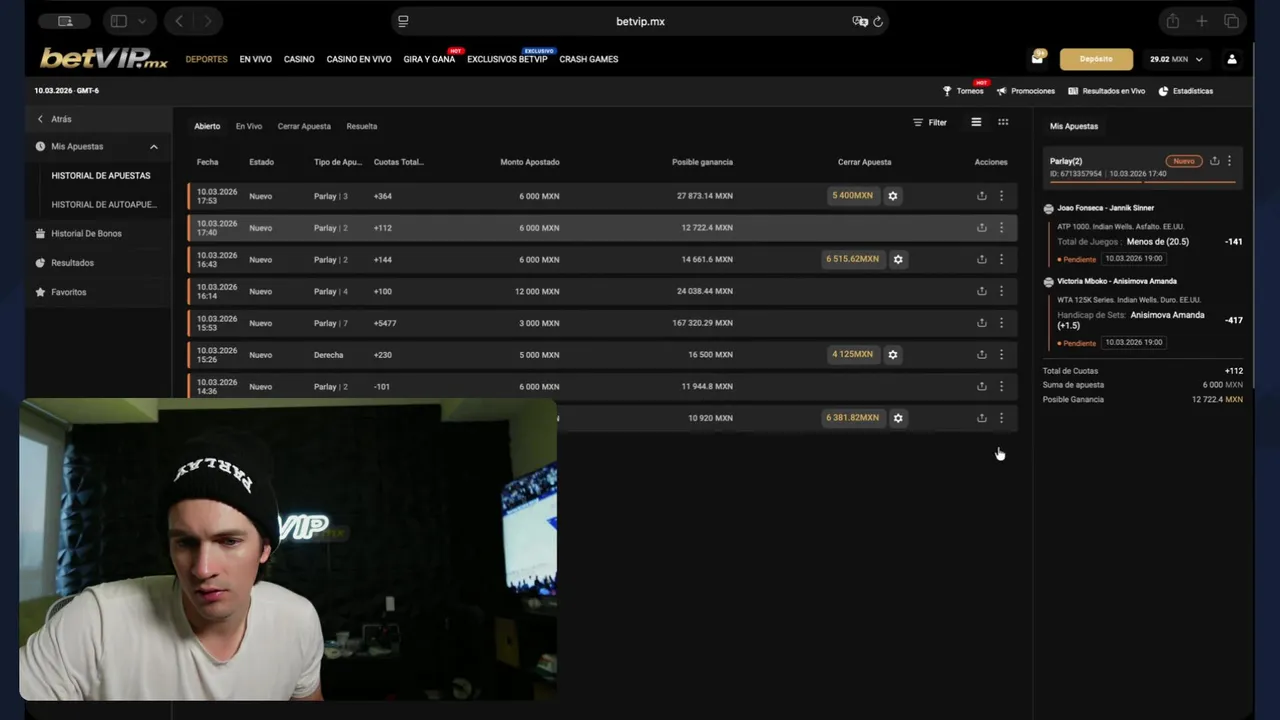Share the 14:36 Parlay bet

(x=982, y=386)
